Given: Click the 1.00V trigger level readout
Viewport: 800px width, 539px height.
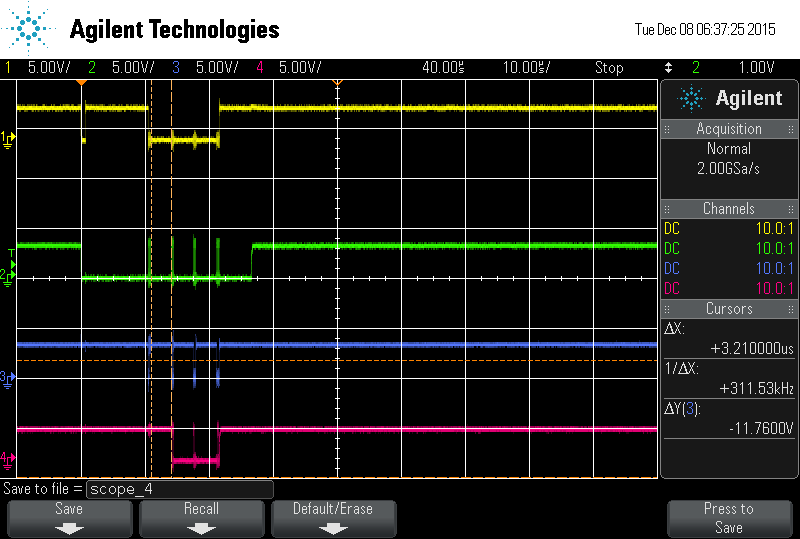Looking at the screenshot, I should click(x=757, y=67).
